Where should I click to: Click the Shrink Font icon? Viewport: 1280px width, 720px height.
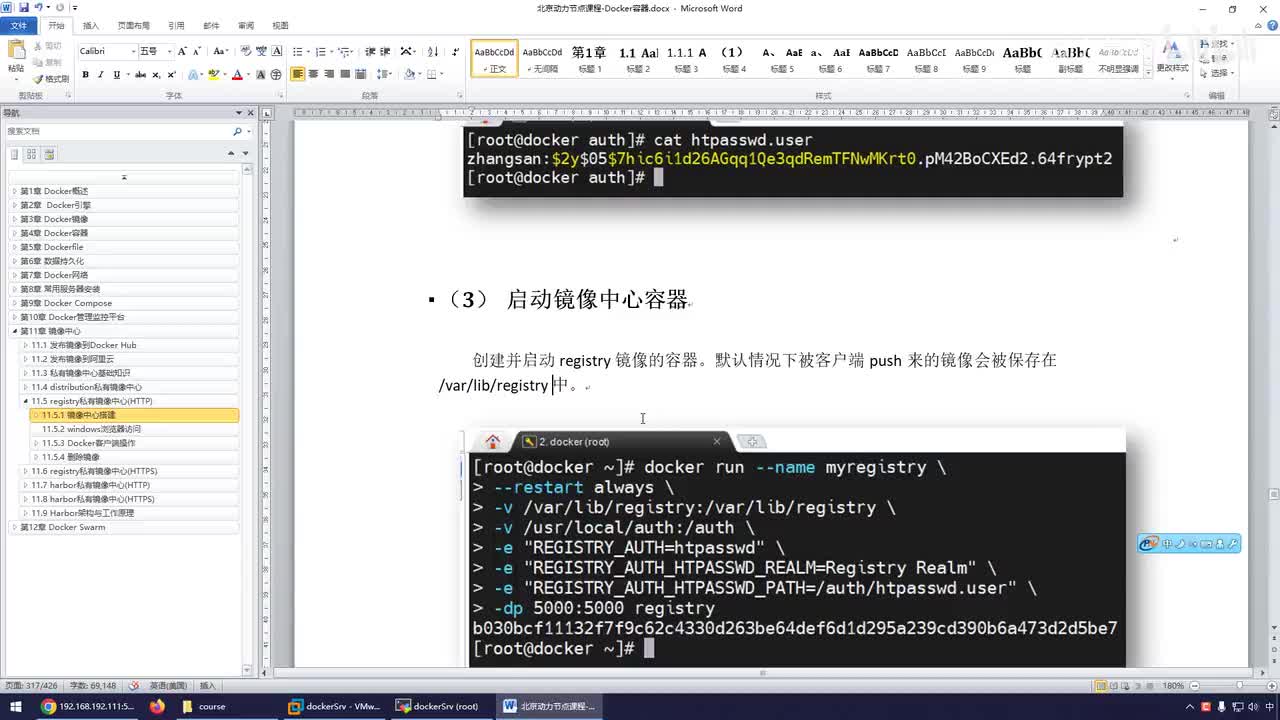[197, 51]
